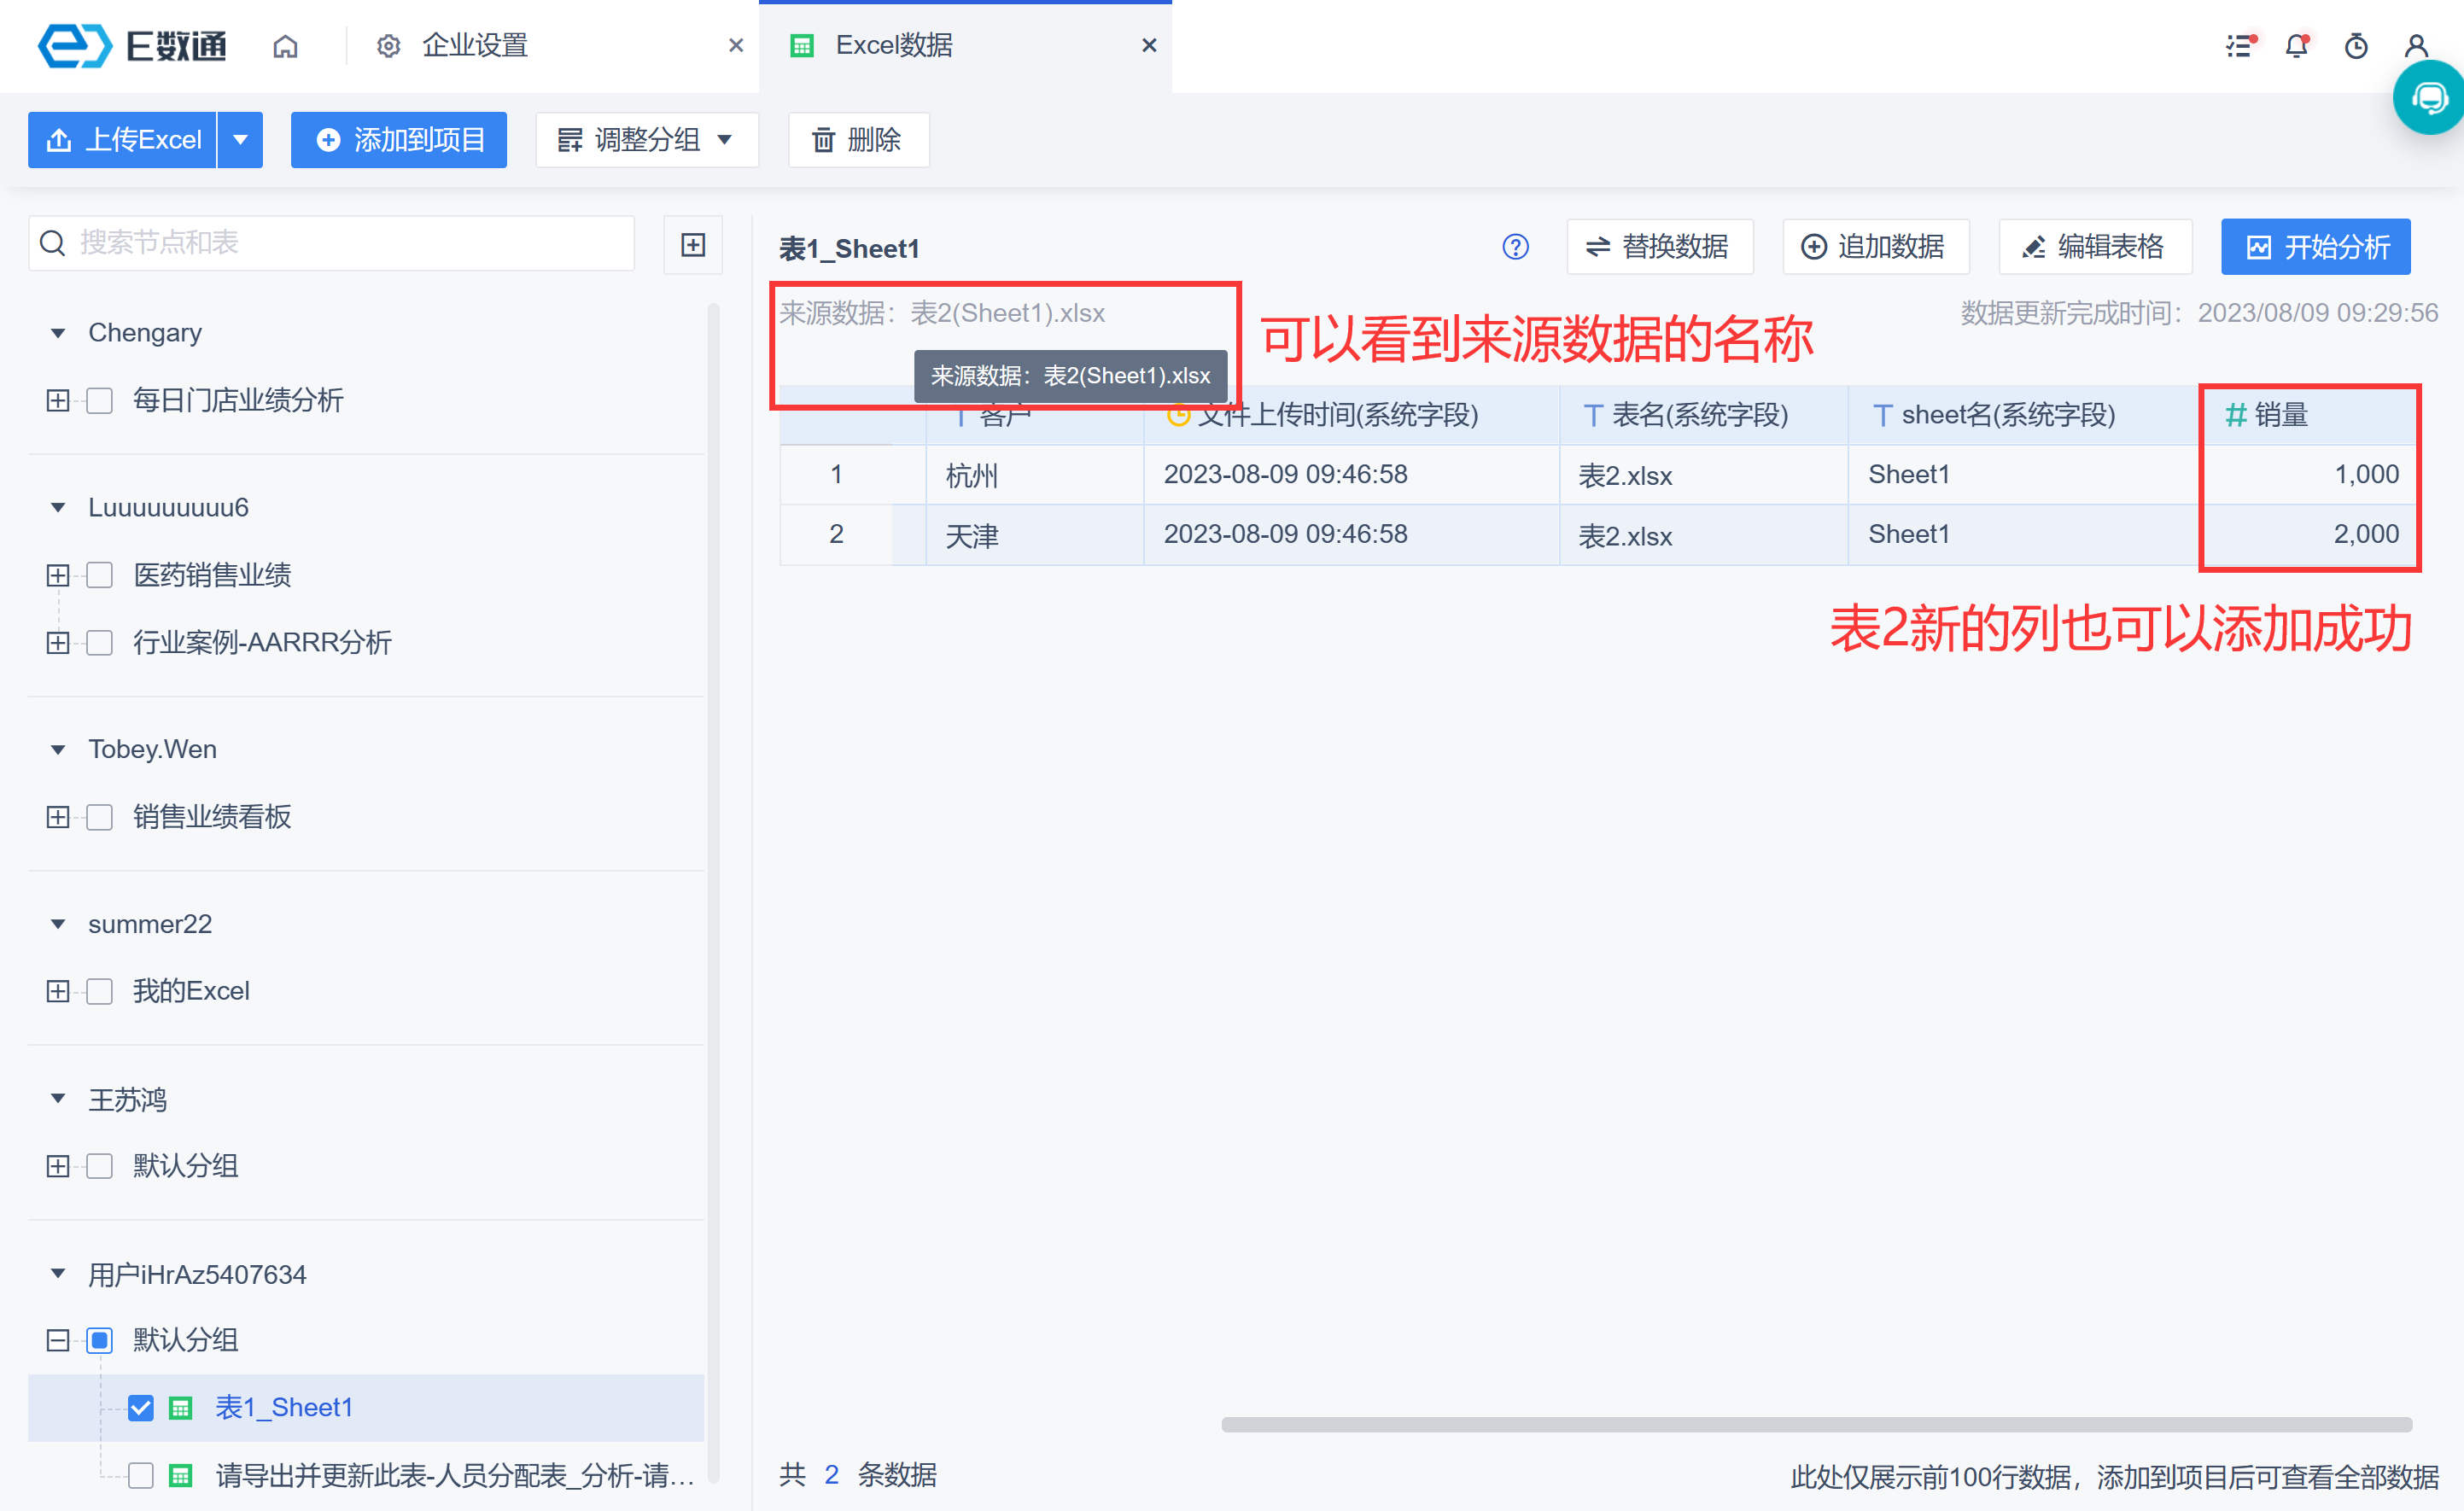Click the task list icon
Viewport: 2464px width, 1511px height.
click(2239, 46)
